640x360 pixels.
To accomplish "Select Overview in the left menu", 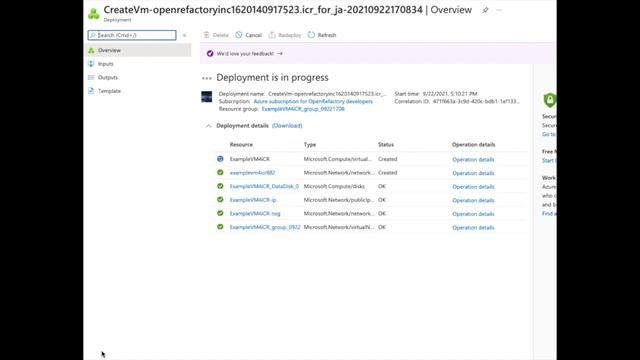I will 138,50.
